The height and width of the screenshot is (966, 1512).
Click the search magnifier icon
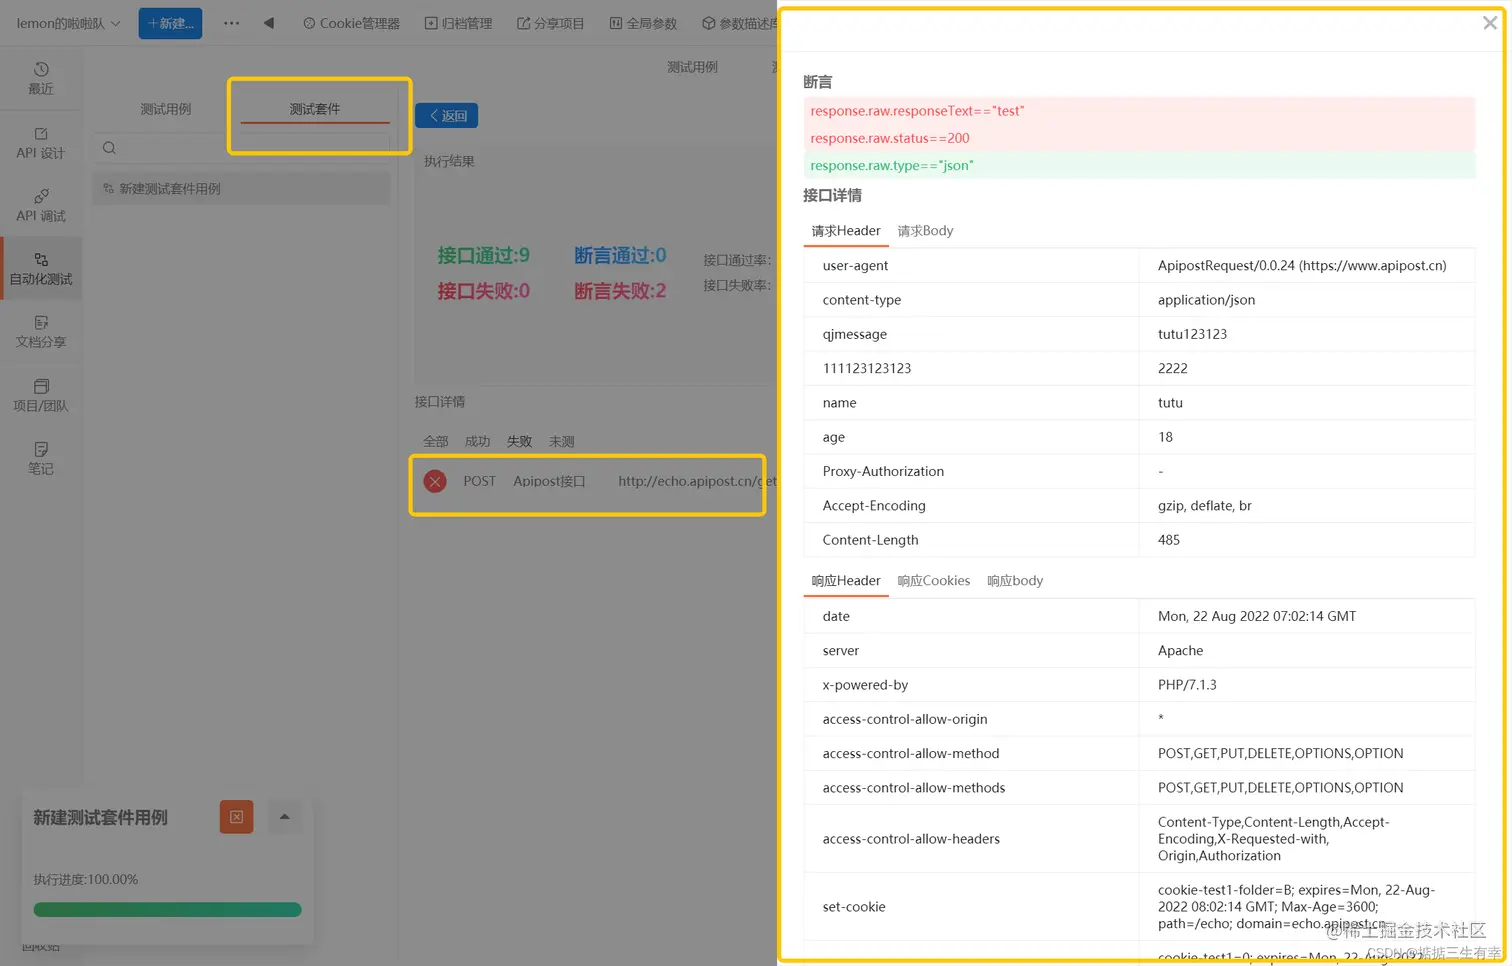point(110,148)
